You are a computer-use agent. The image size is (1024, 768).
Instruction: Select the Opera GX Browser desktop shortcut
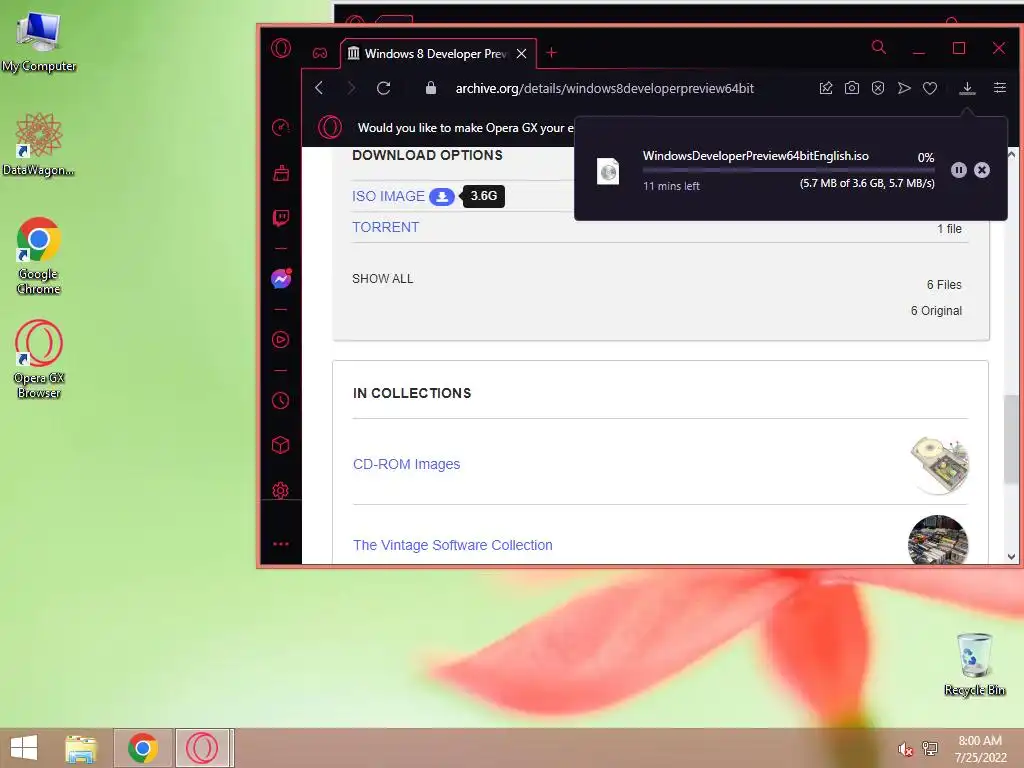39,359
